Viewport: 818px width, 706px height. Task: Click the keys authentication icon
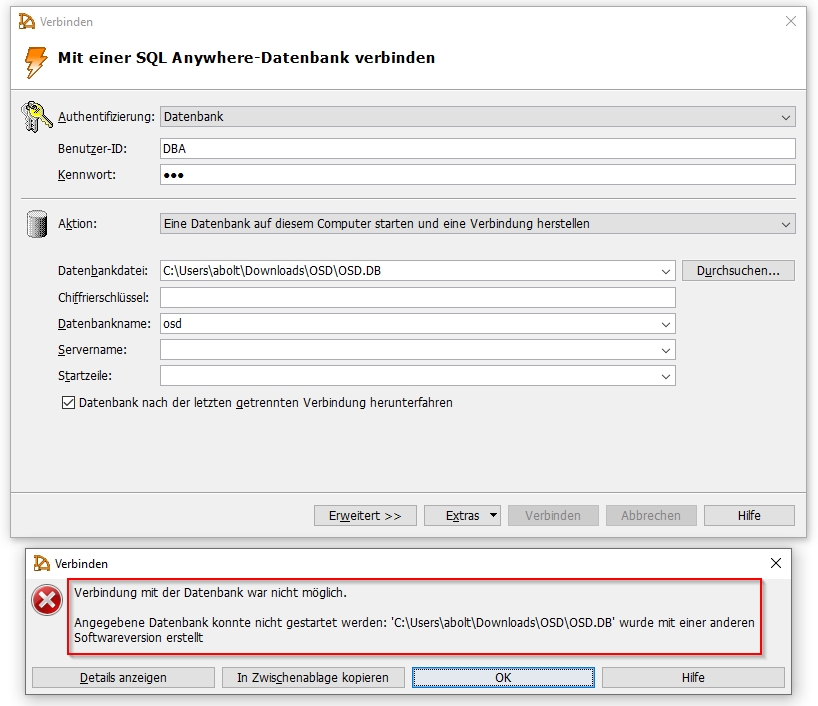click(x=36, y=117)
